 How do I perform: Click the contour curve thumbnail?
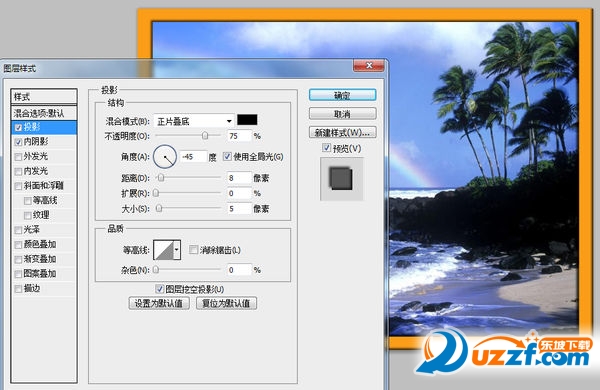coord(163,250)
